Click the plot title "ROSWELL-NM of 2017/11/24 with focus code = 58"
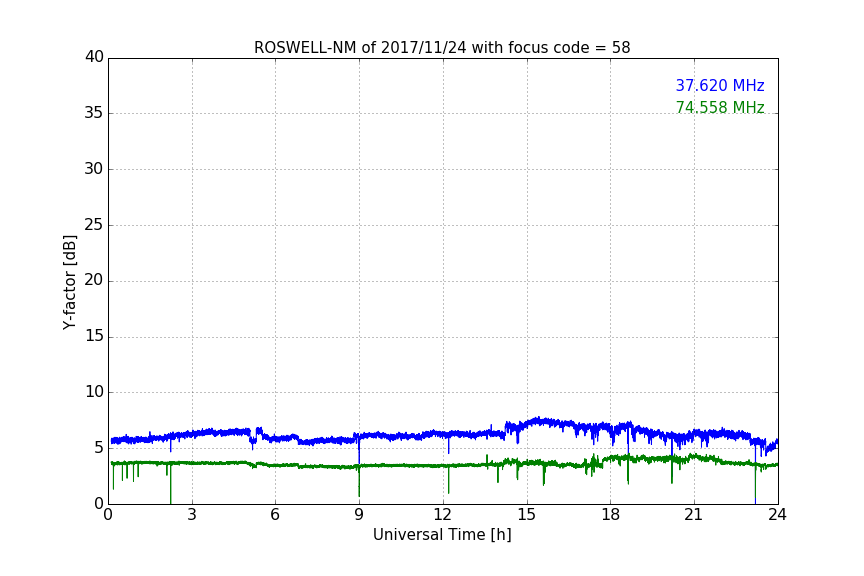Screen dimensions: 864x576 pos(442,48)
